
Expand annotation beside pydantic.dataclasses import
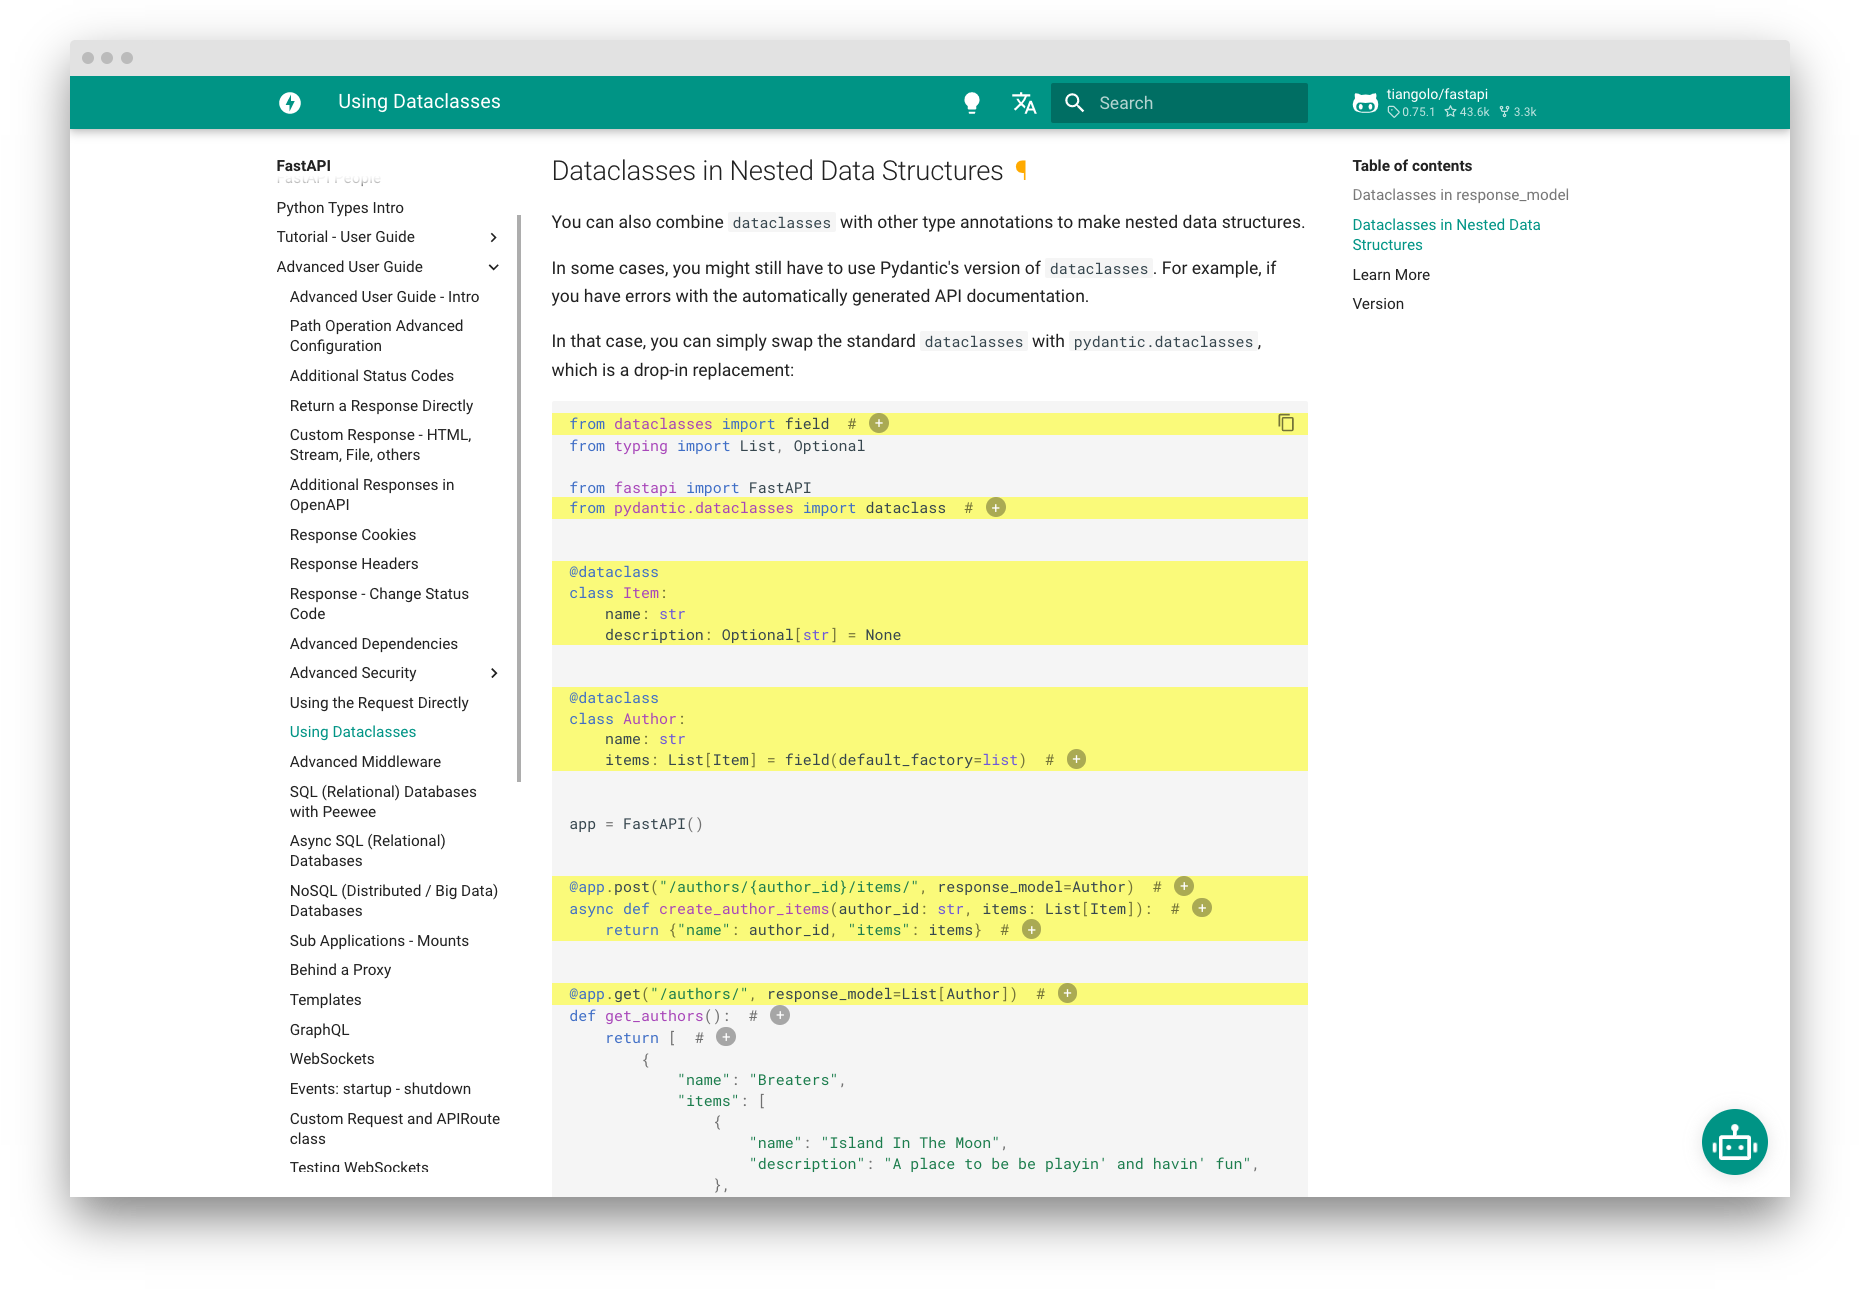pos(995,508)
